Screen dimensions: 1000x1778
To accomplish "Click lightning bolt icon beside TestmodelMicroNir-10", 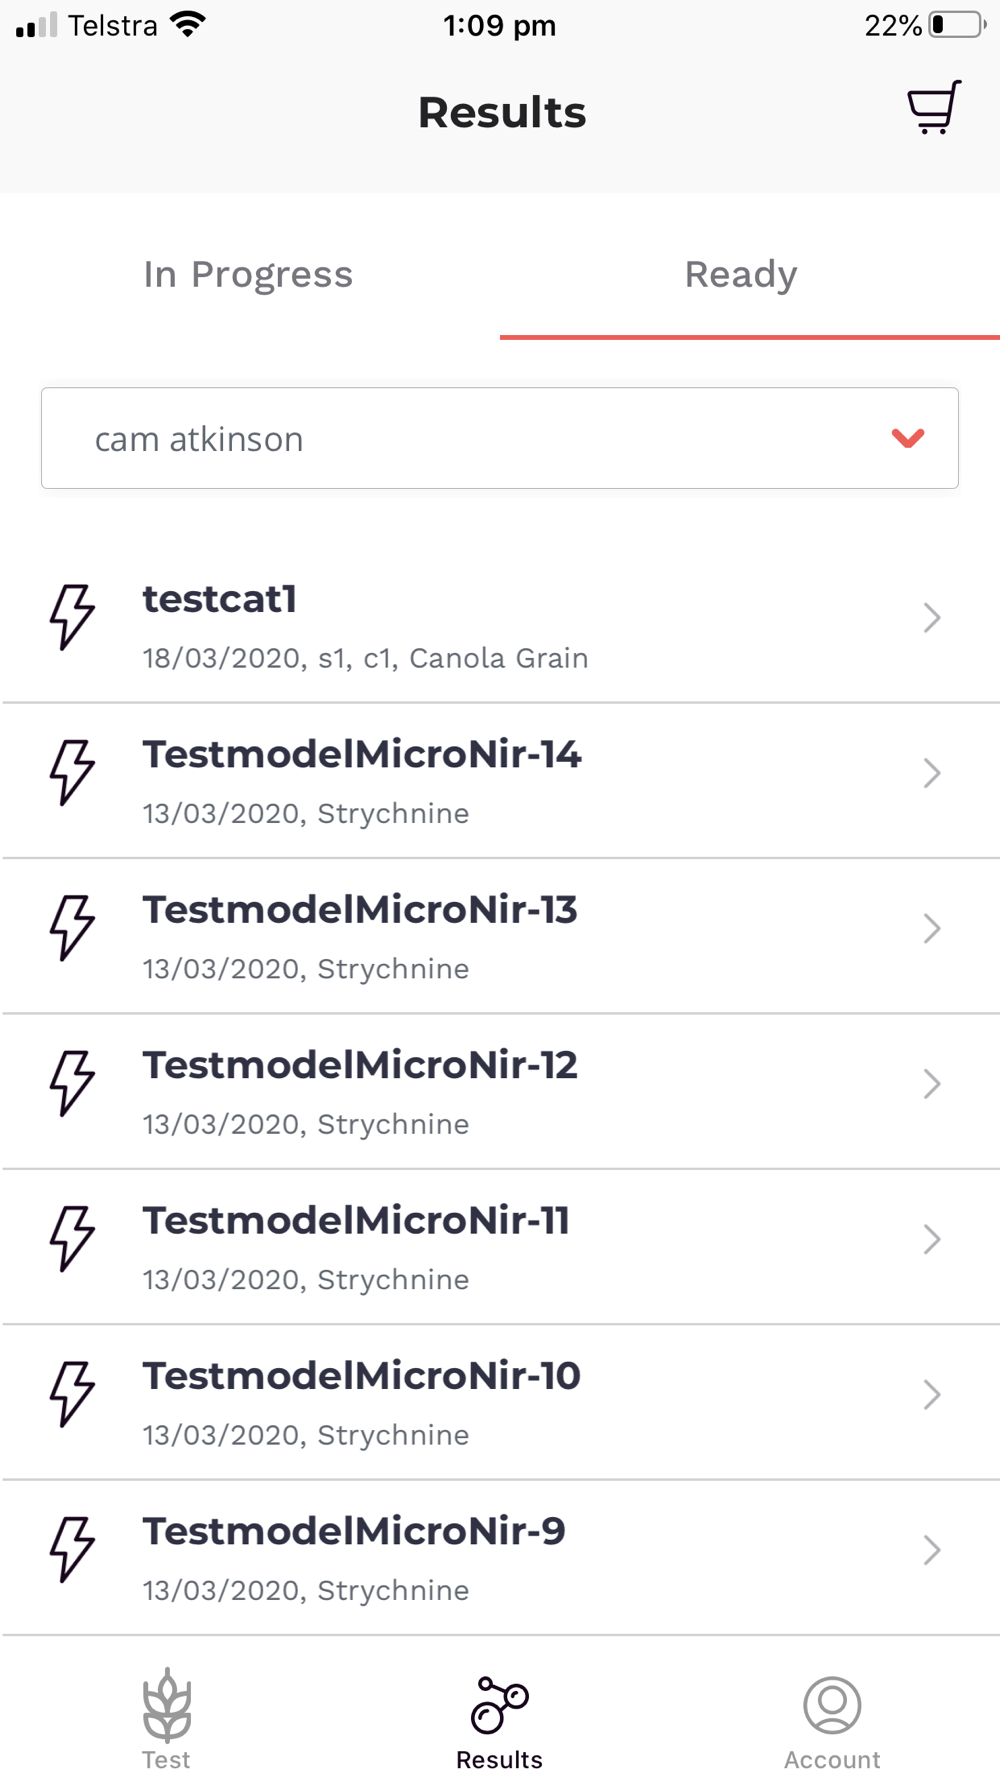I will (x=72, y=1393).
